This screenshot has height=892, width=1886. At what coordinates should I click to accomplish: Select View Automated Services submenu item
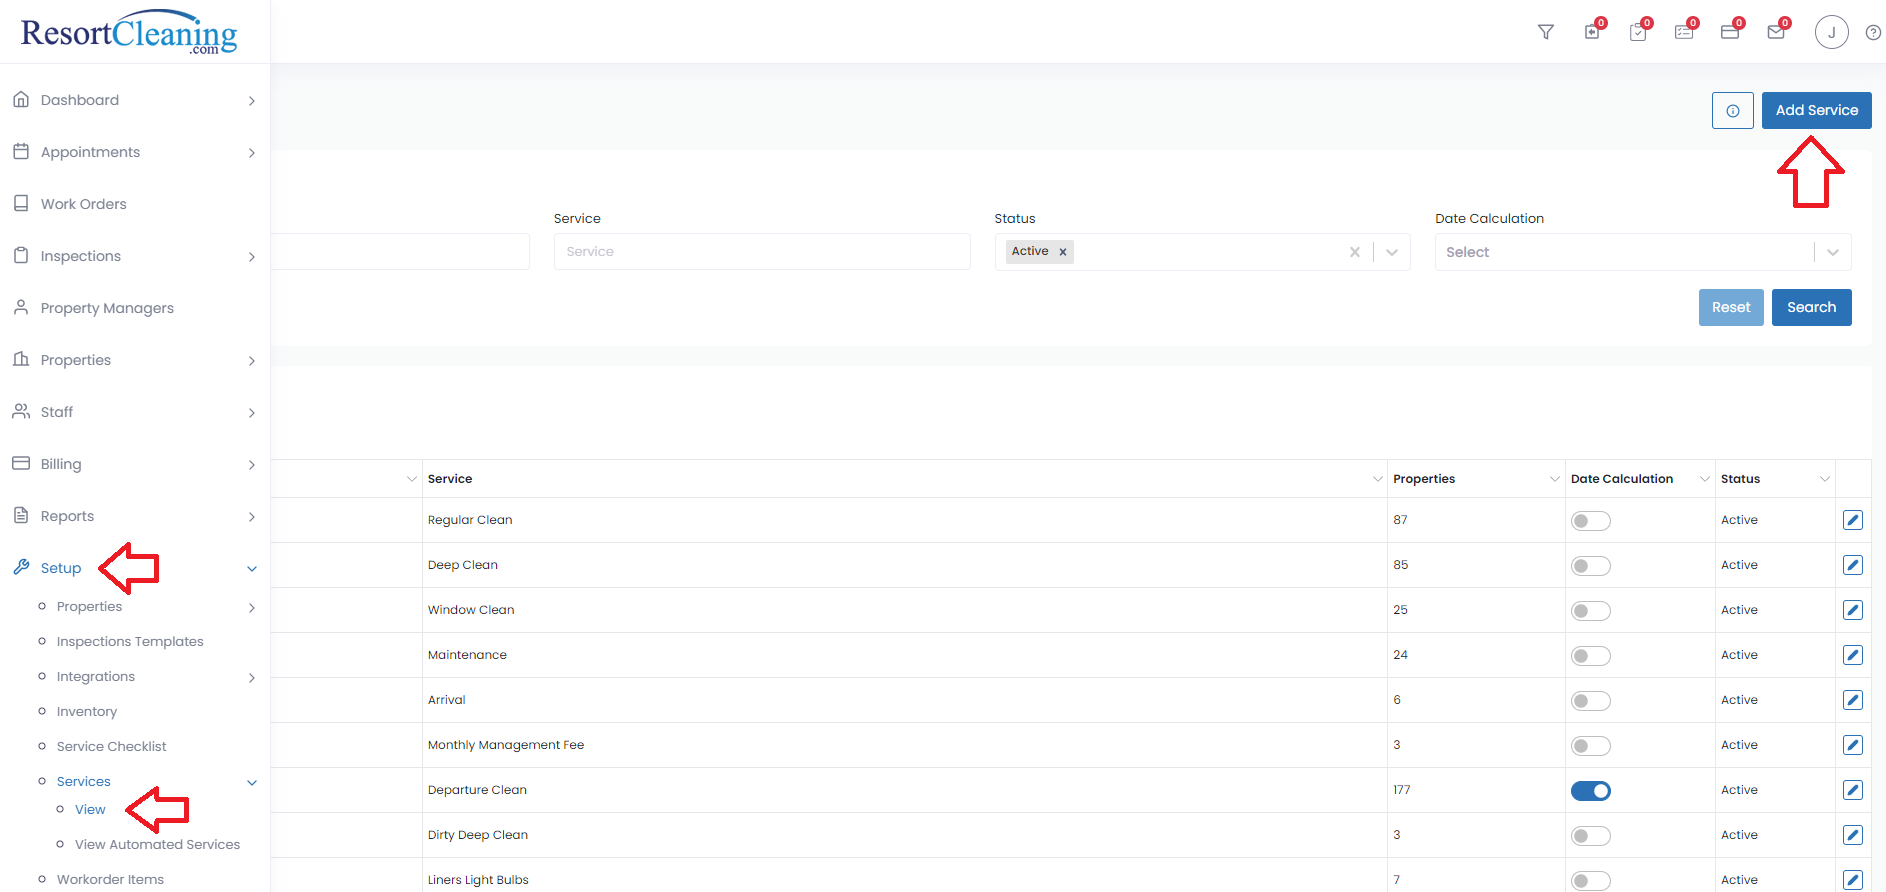click(157, 845)
